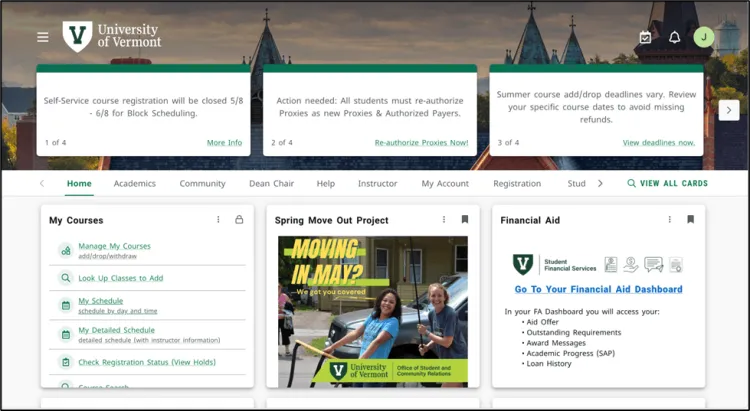Click the Student Financial Services shield logo

pos(523,265)
